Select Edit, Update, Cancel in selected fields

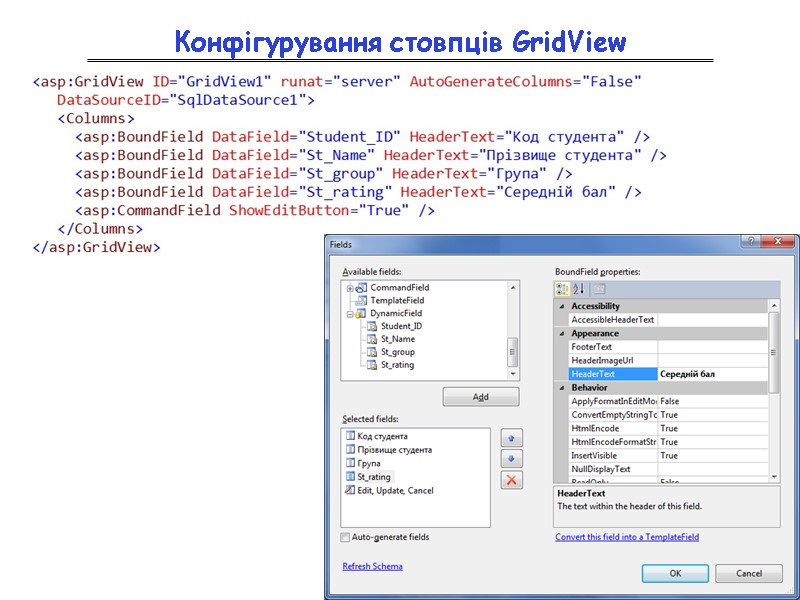[x=395, y=490]
